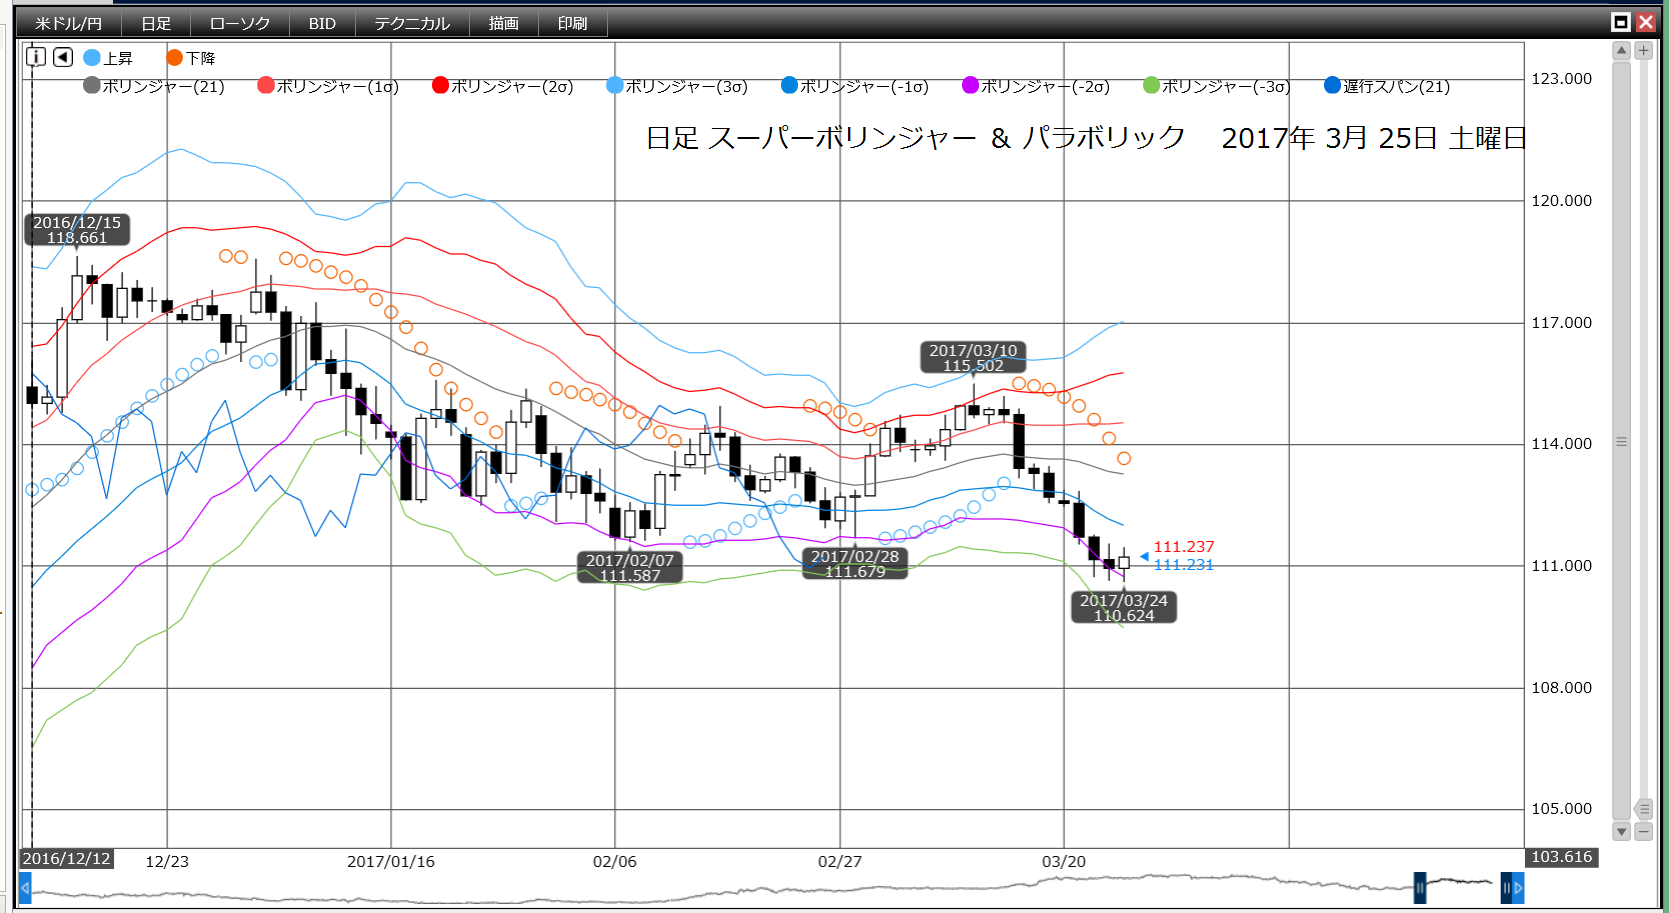Select the ボリンジャー(1σ) legend entry
This screenshot has width=1669, height=913.
click(328, 86)
